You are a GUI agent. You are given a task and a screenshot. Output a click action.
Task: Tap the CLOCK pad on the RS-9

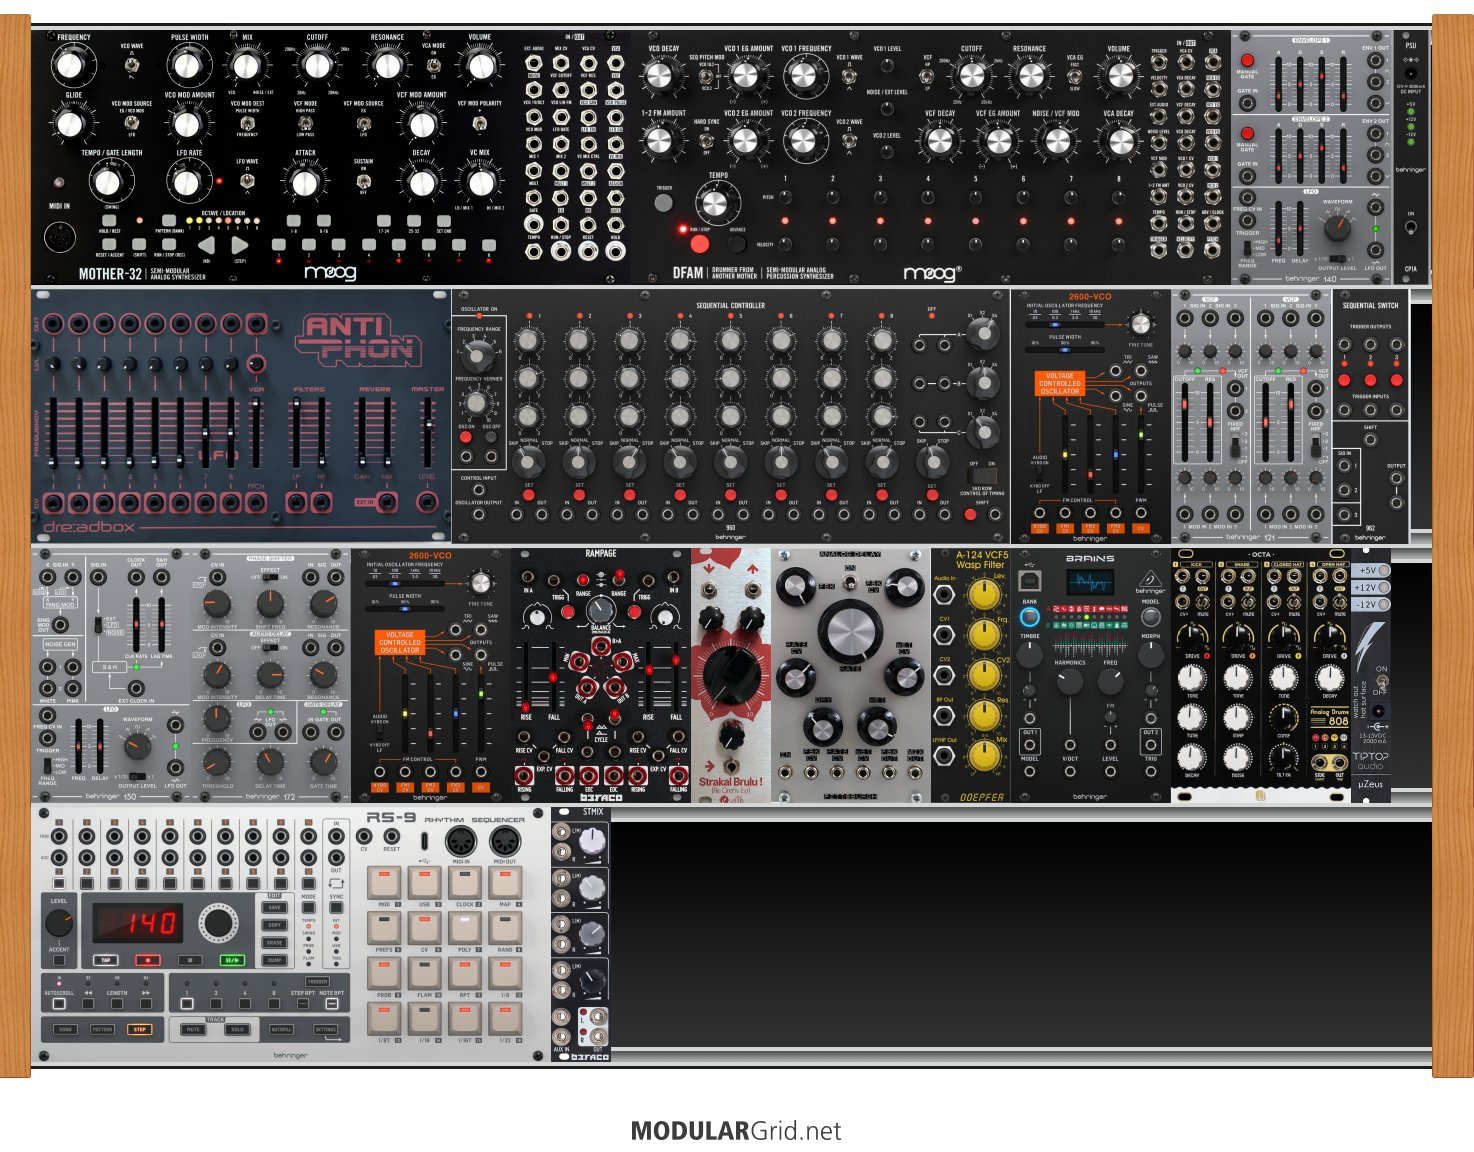coord(465,884)
